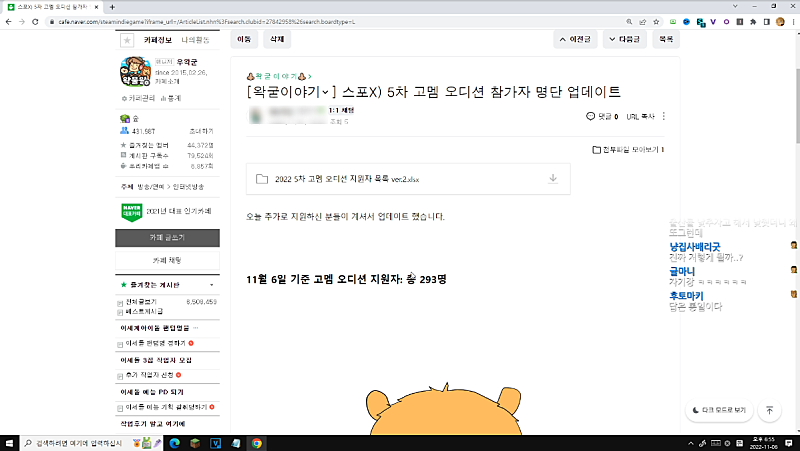Toggle 다크 모드로 보기
Screen dimensions: 800x451
point(719,410)
